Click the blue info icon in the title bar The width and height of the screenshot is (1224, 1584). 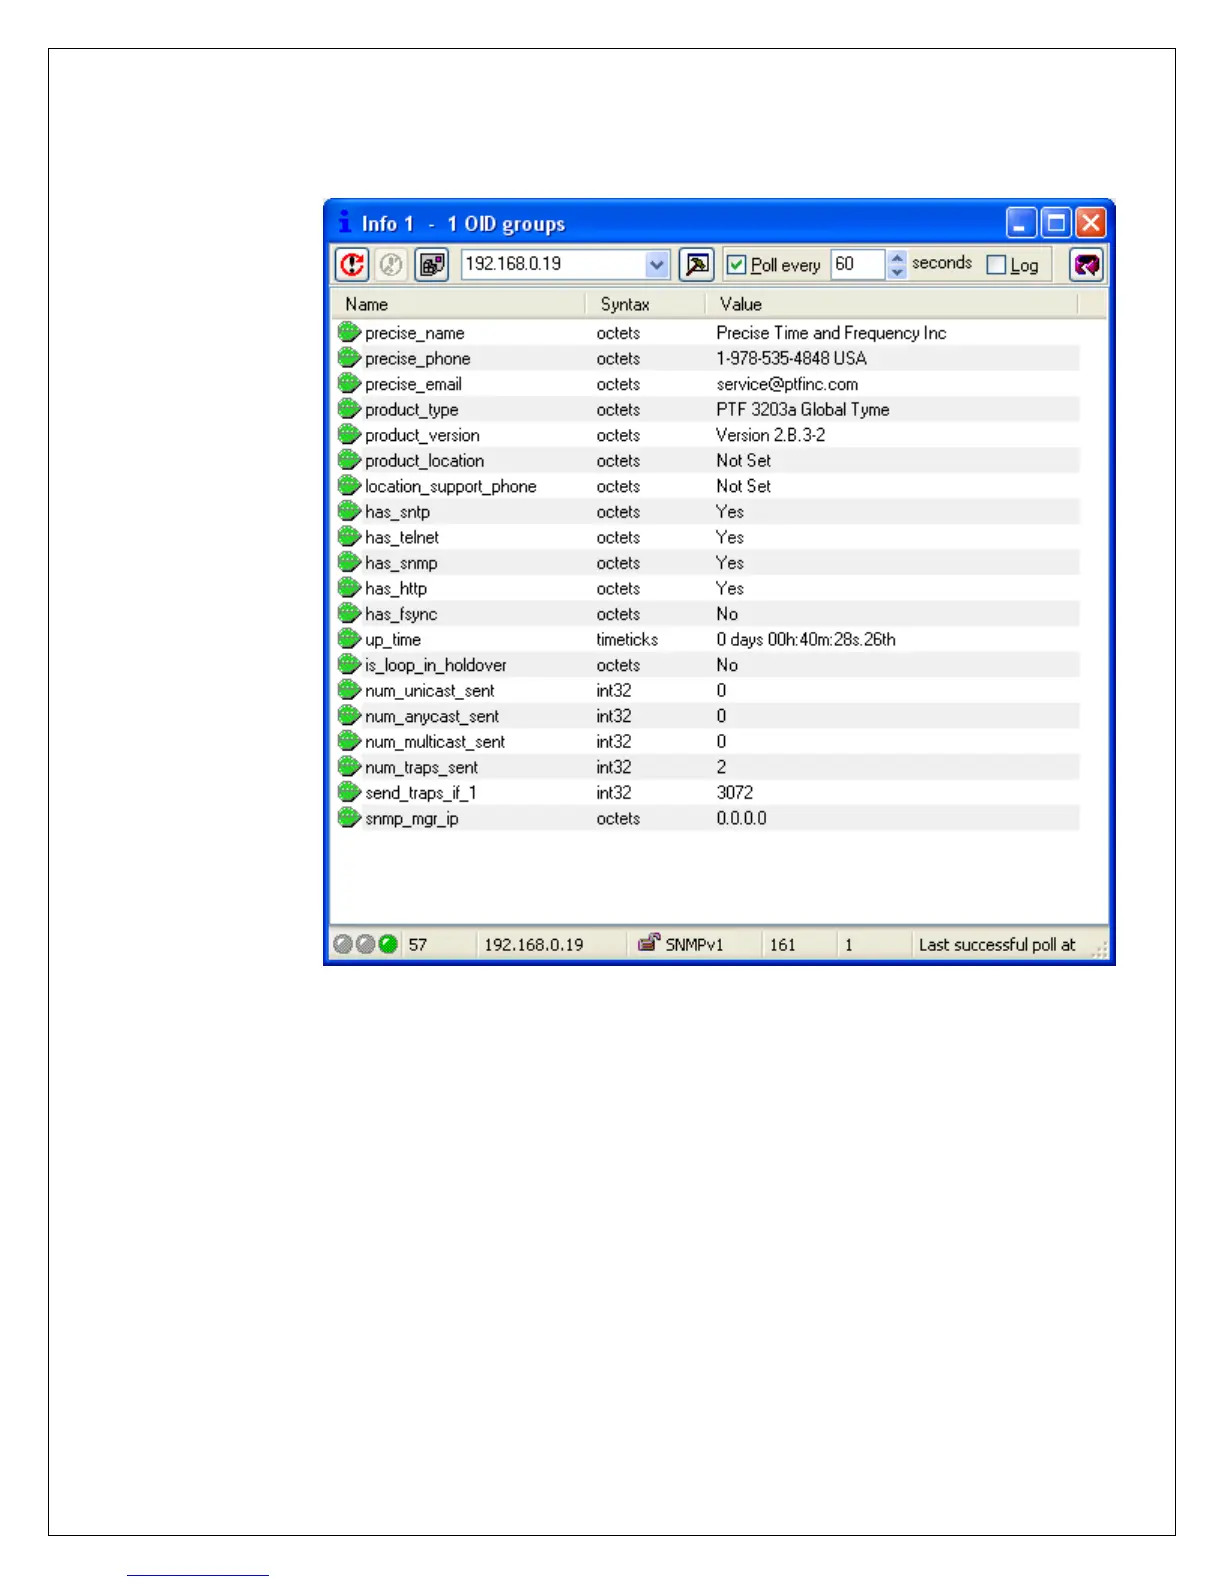coord(345,222)
